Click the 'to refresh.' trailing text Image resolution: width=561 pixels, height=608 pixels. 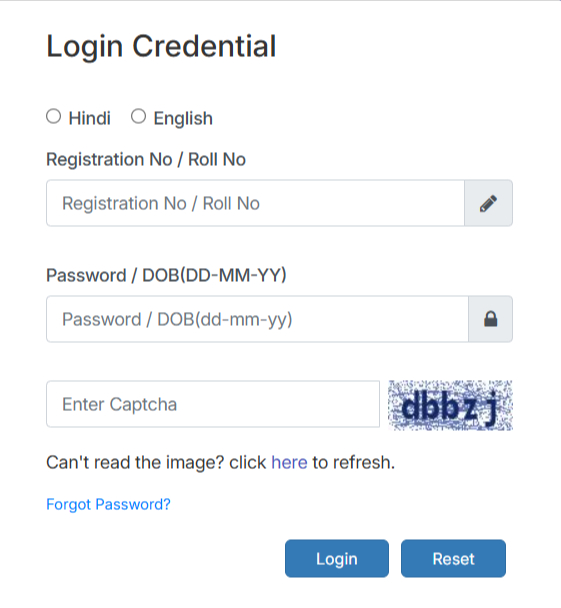coord(354,463)
